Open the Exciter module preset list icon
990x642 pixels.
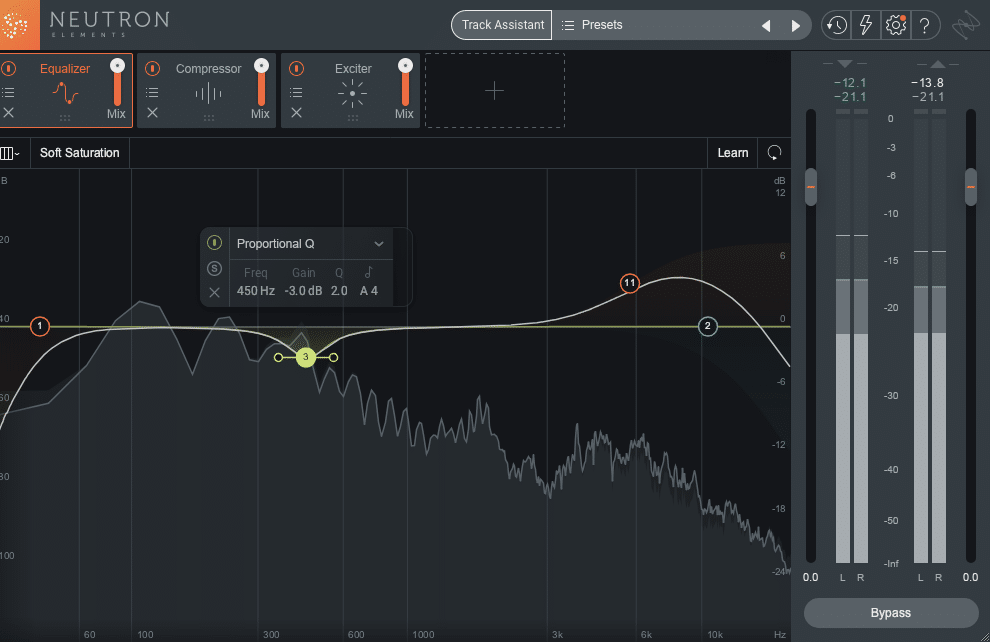pos(296,93)
